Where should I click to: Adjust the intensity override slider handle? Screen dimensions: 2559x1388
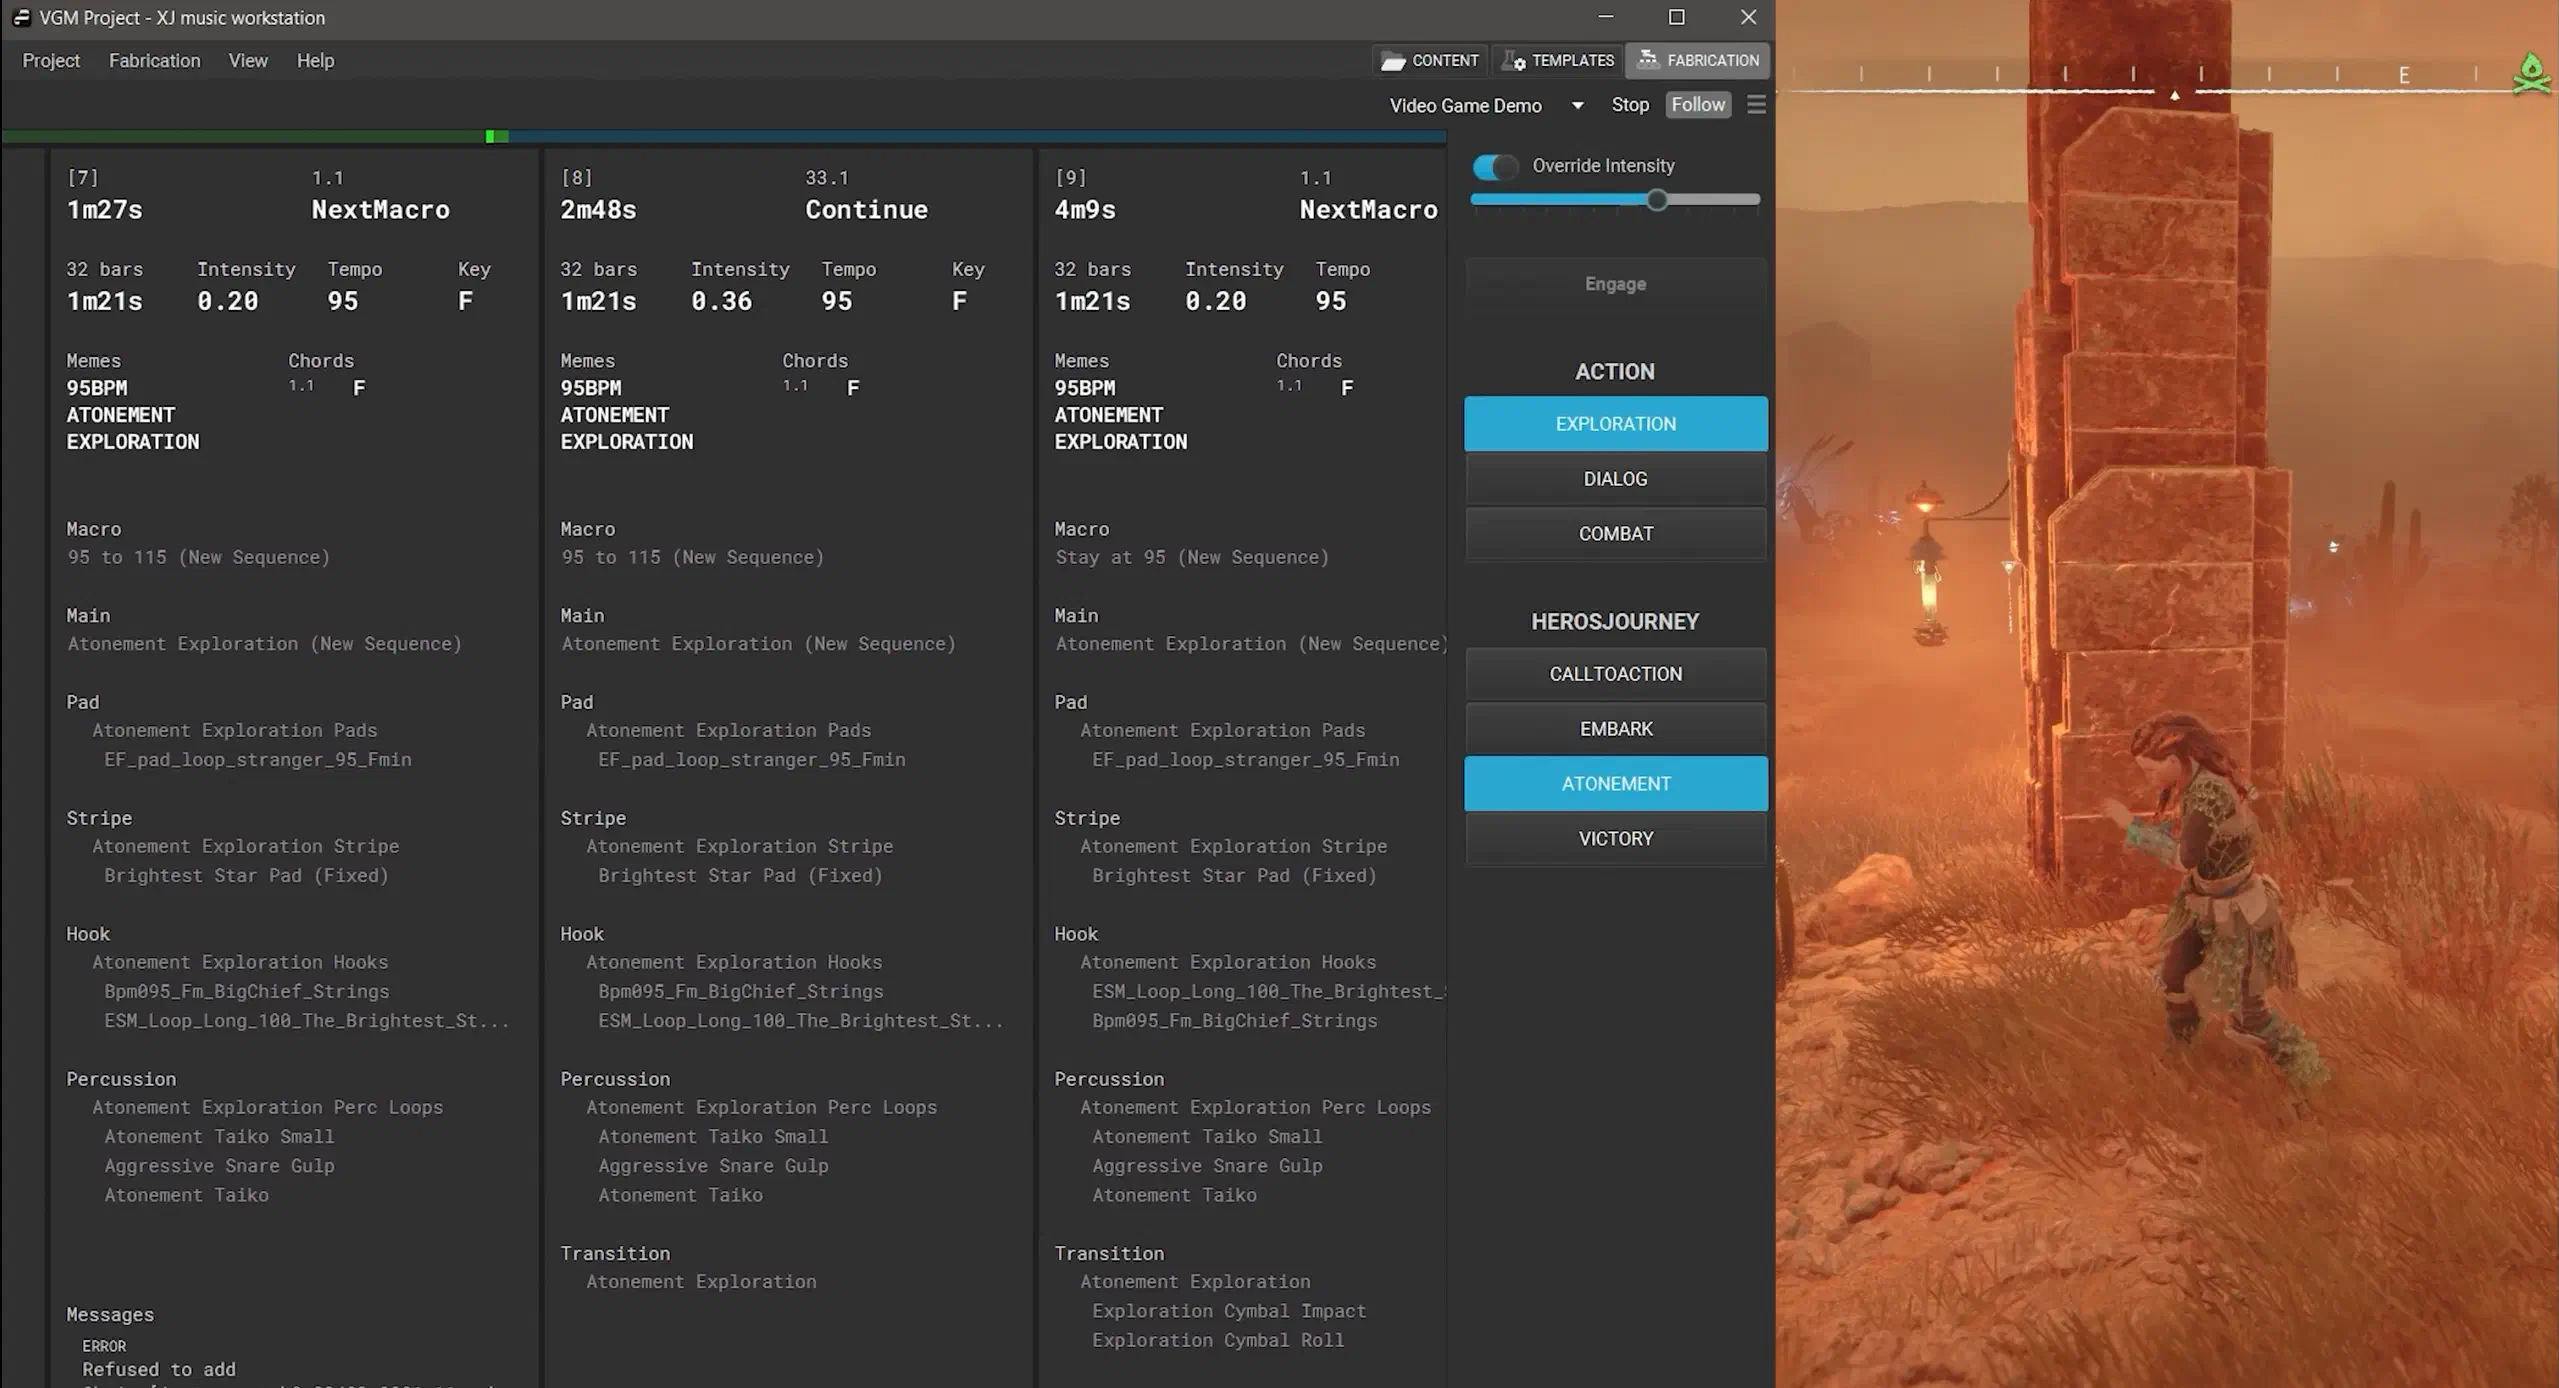[1657, 200]
